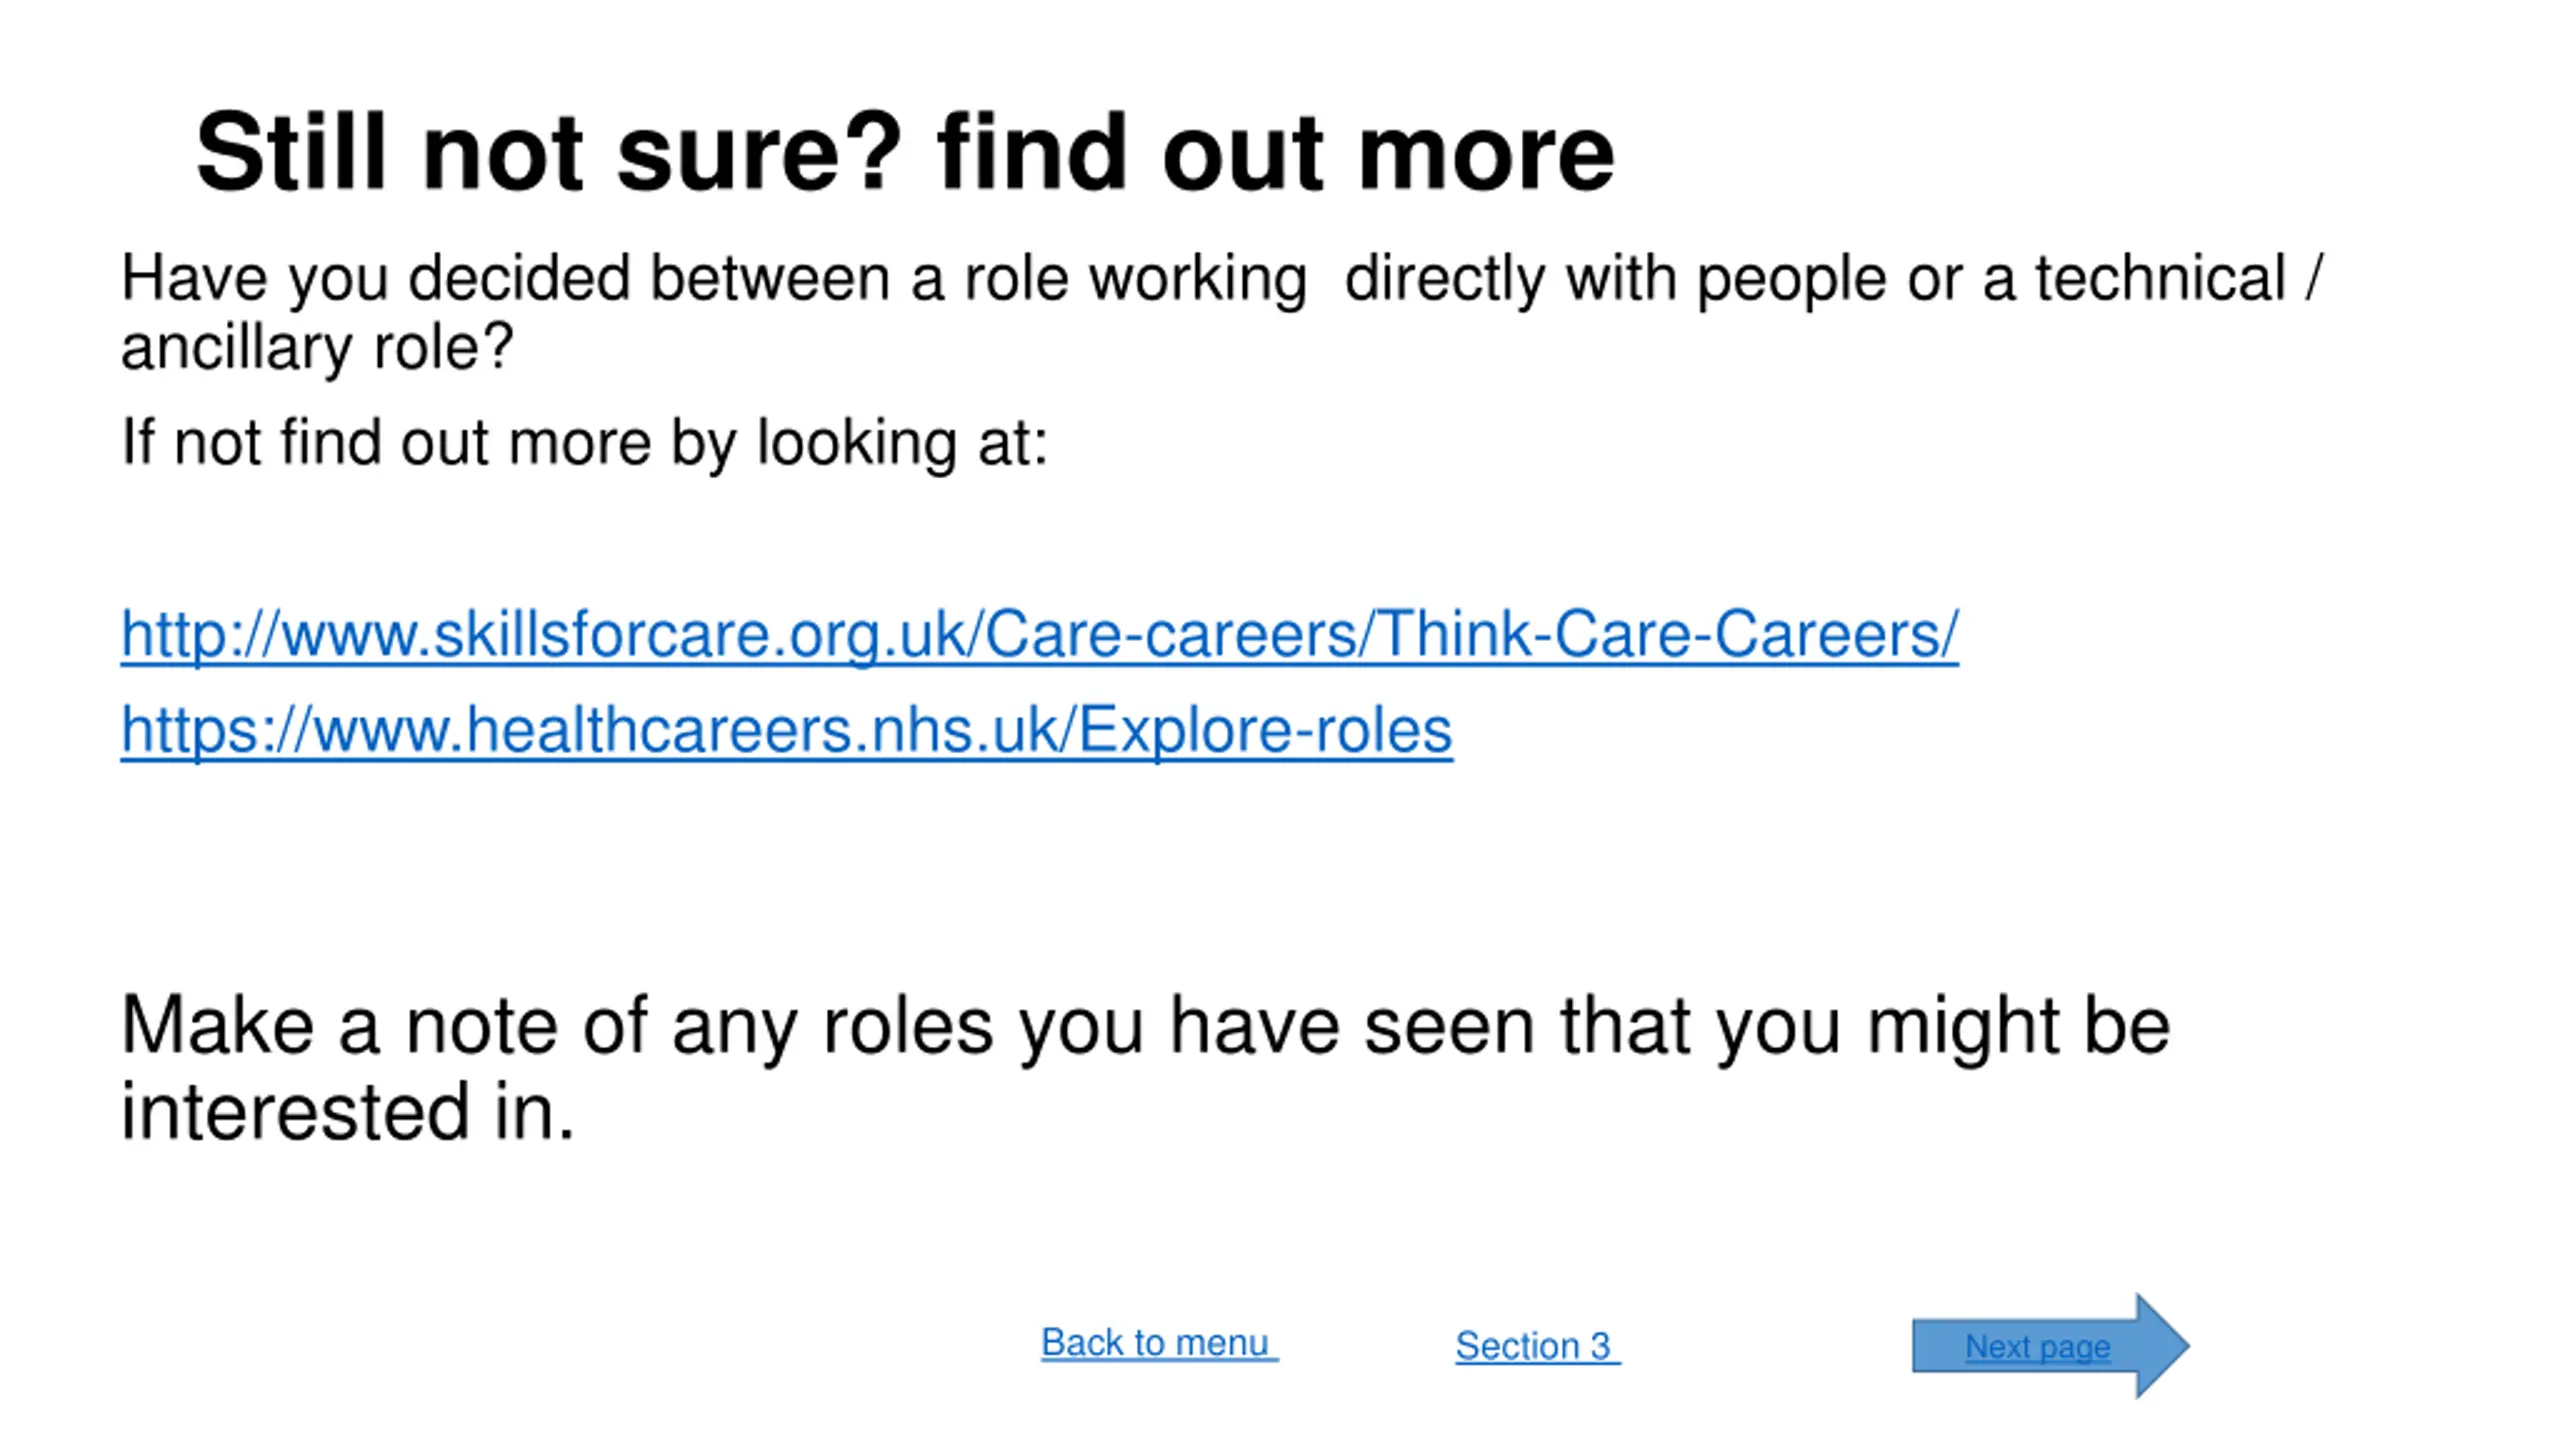Open the skillsforcare.org.uk Think-Care-Careers link
Viewport: 2560px width, 1440px height.
point(1039,634)
